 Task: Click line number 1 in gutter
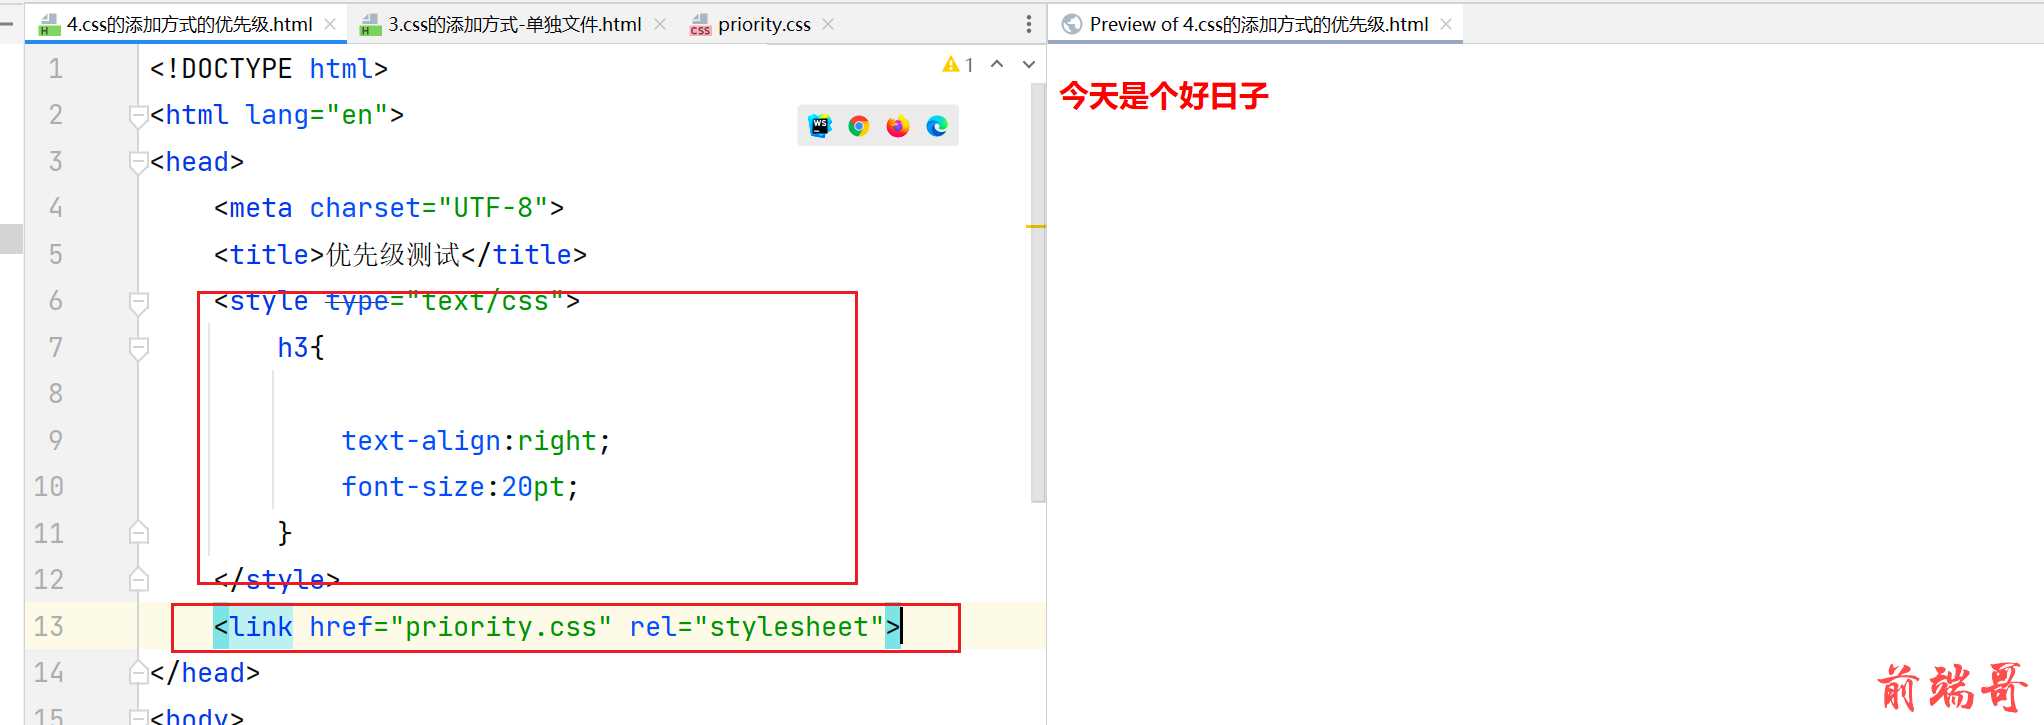(56, 69)
